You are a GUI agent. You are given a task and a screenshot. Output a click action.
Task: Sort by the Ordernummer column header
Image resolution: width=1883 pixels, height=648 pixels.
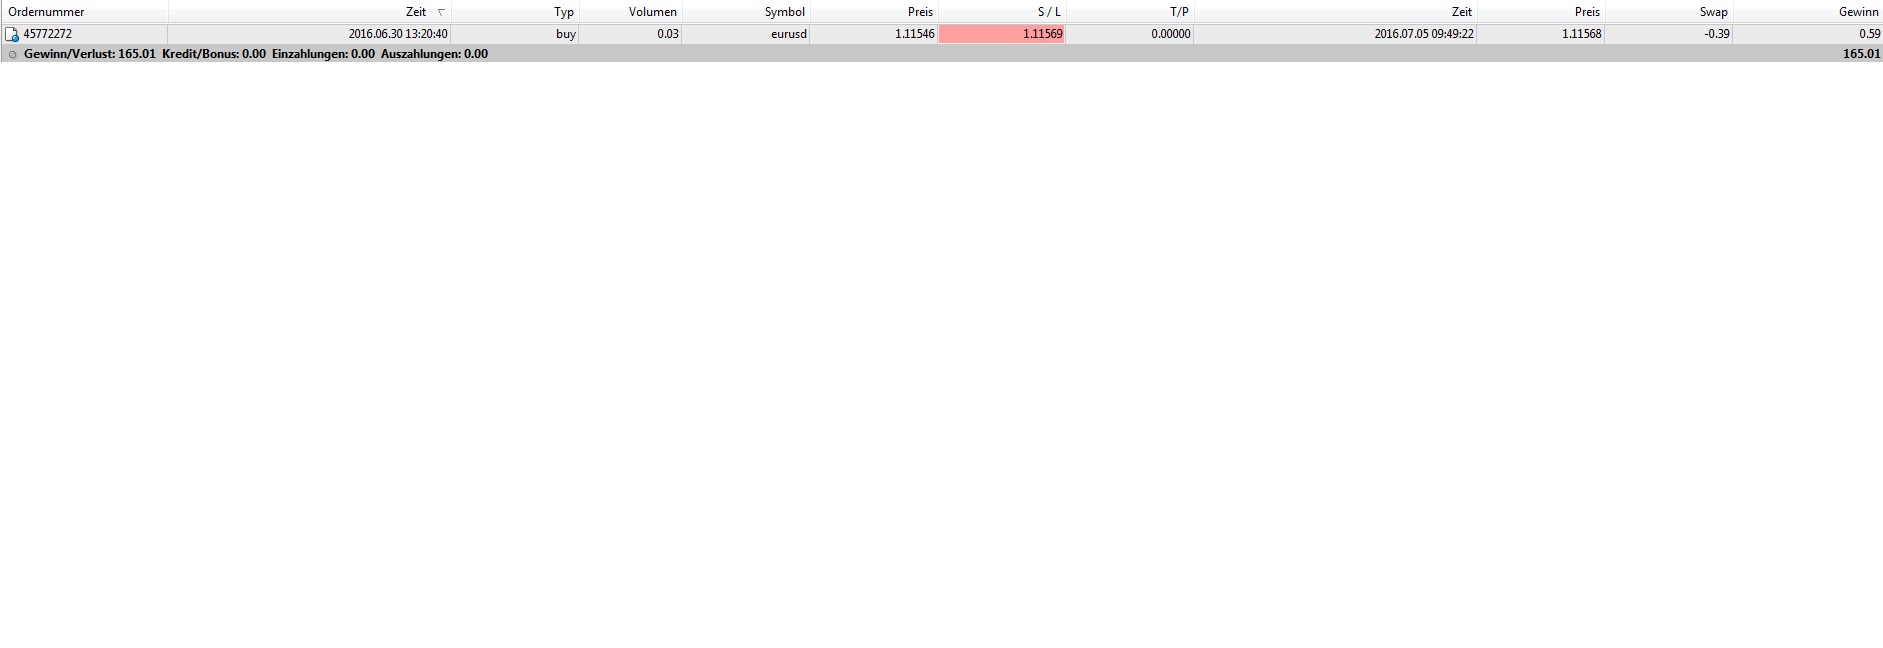(x=84, y=12)
